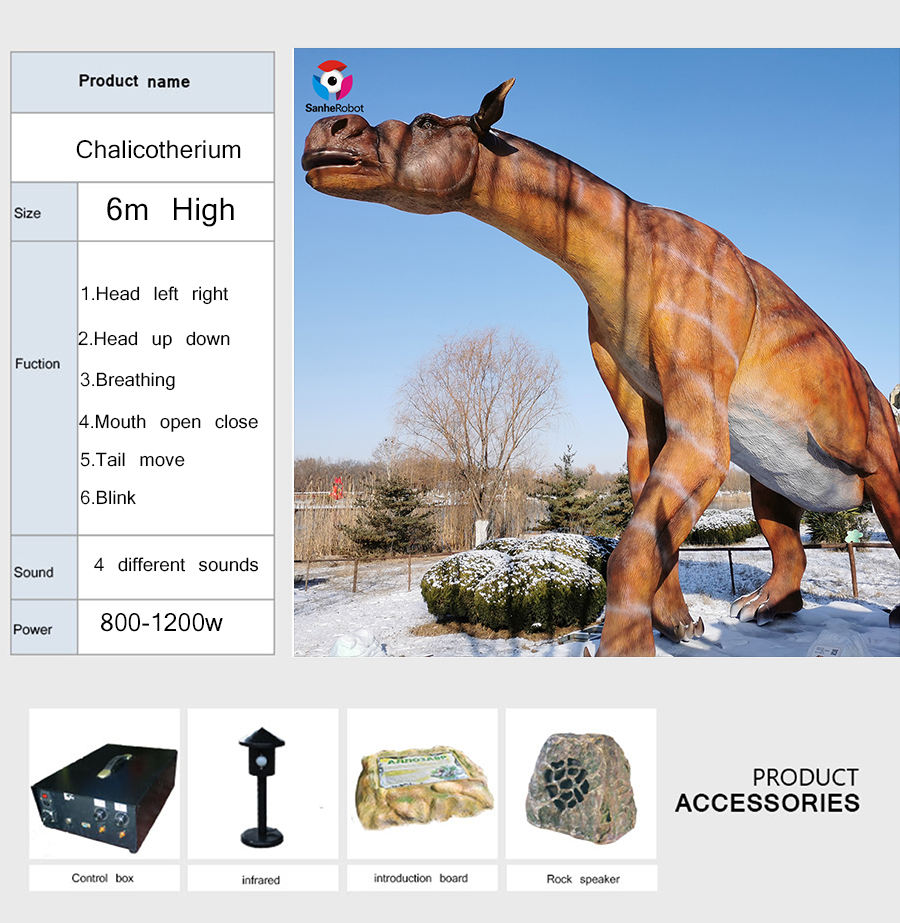Click the Rock speaker caption label

582,879
